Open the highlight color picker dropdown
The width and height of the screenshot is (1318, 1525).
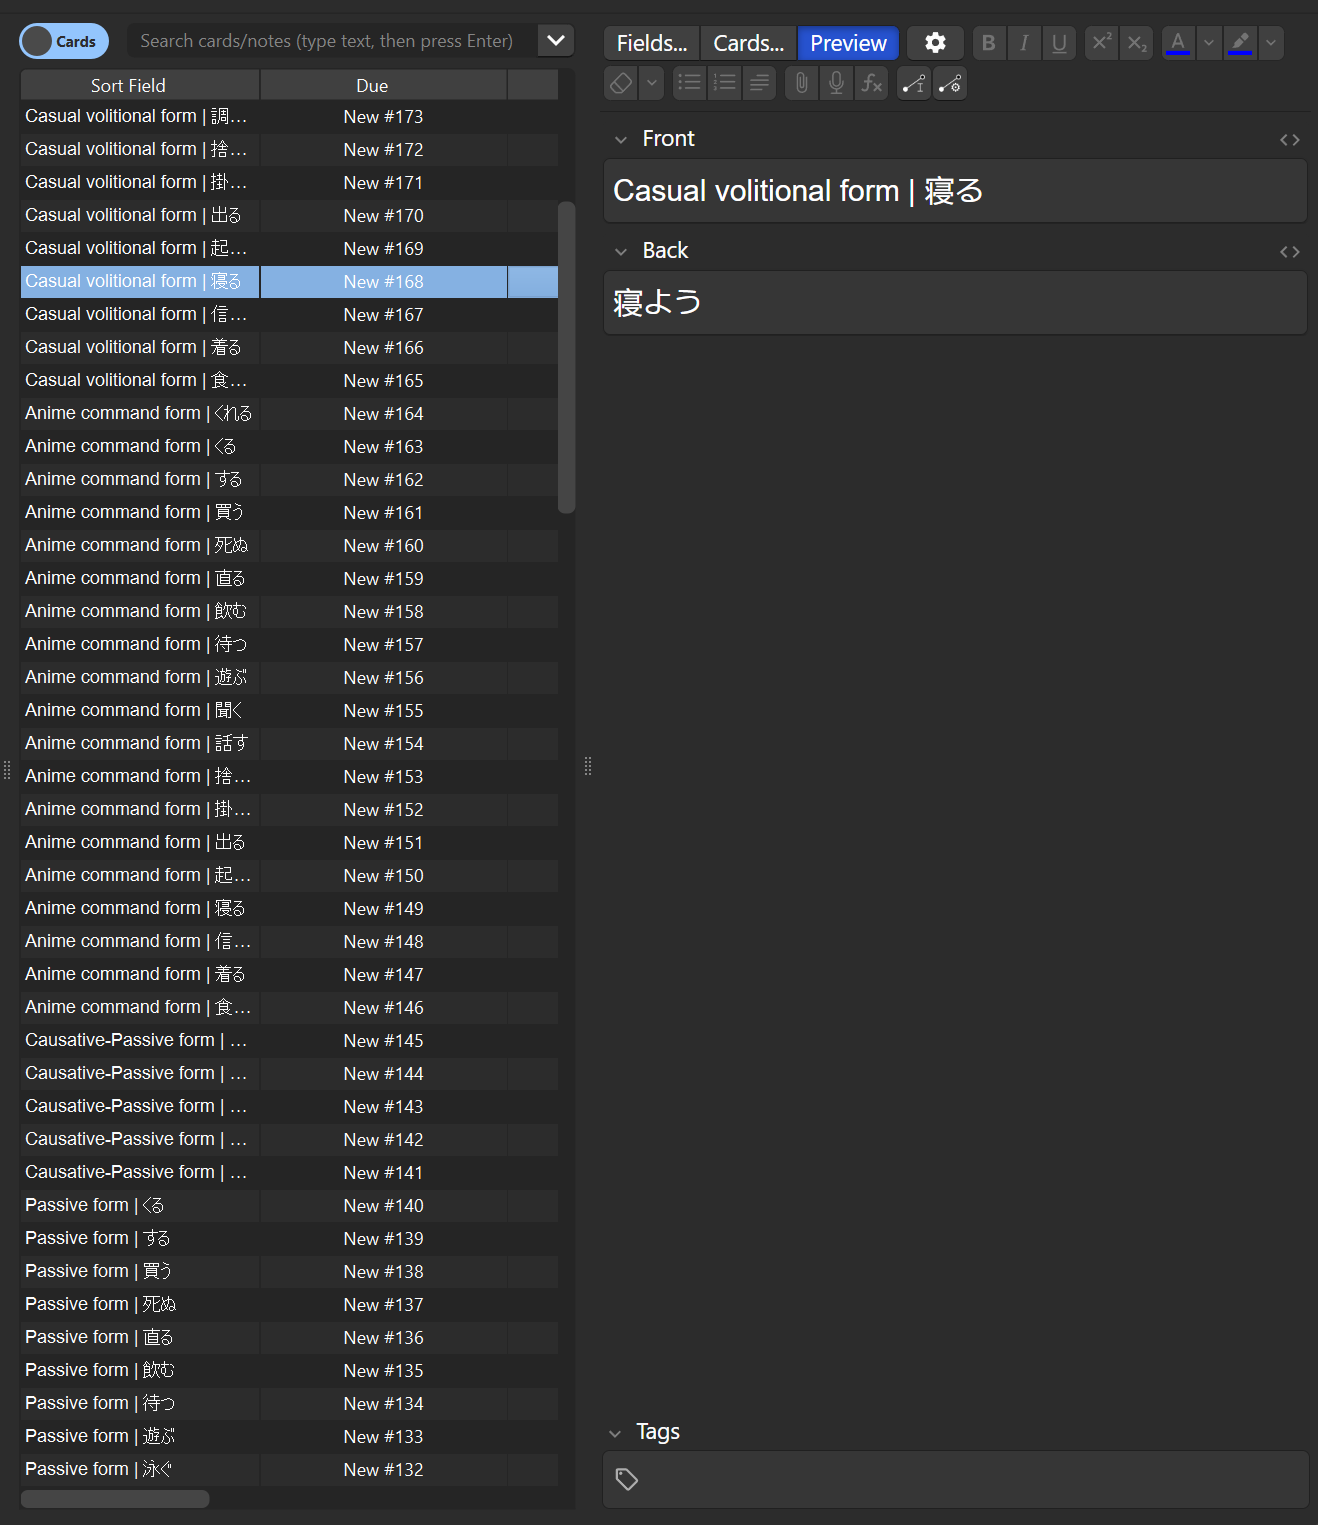(x=1271, y=43)
